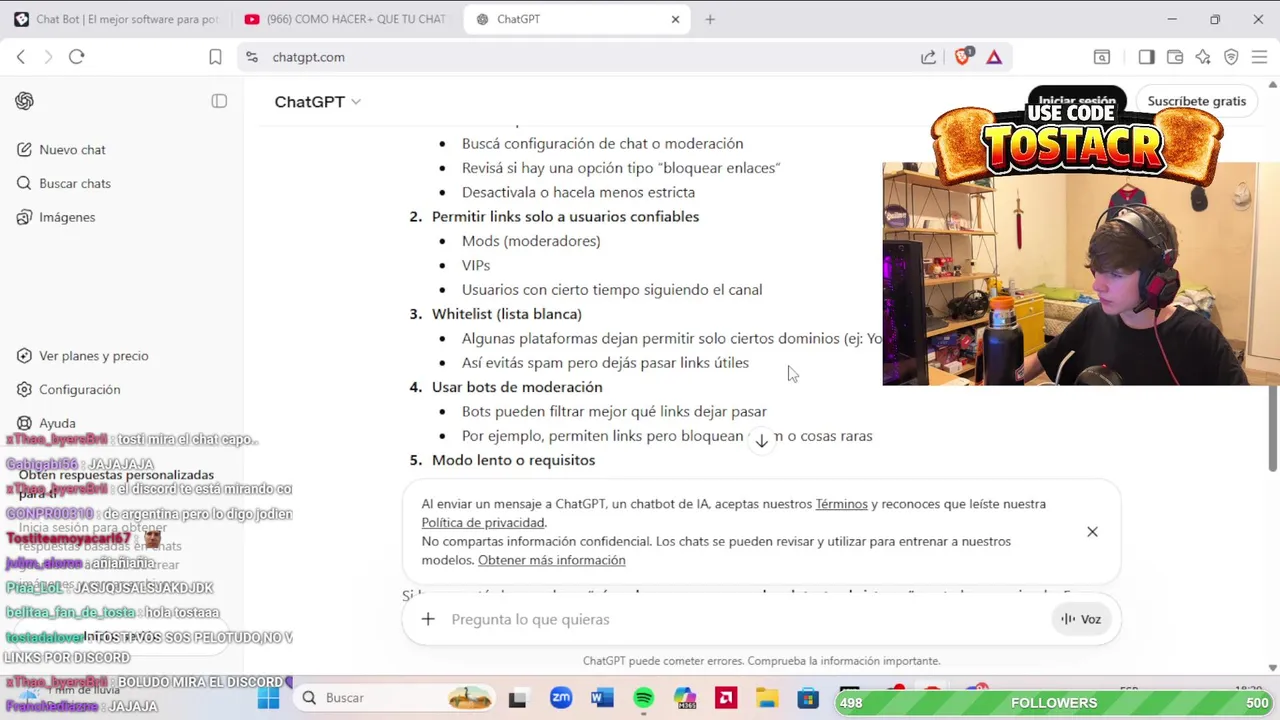Click the page vertical scrollbar thumb
Image resolution: width=1280 pixels, height=720 pixels.
(x=1272, y=427)
